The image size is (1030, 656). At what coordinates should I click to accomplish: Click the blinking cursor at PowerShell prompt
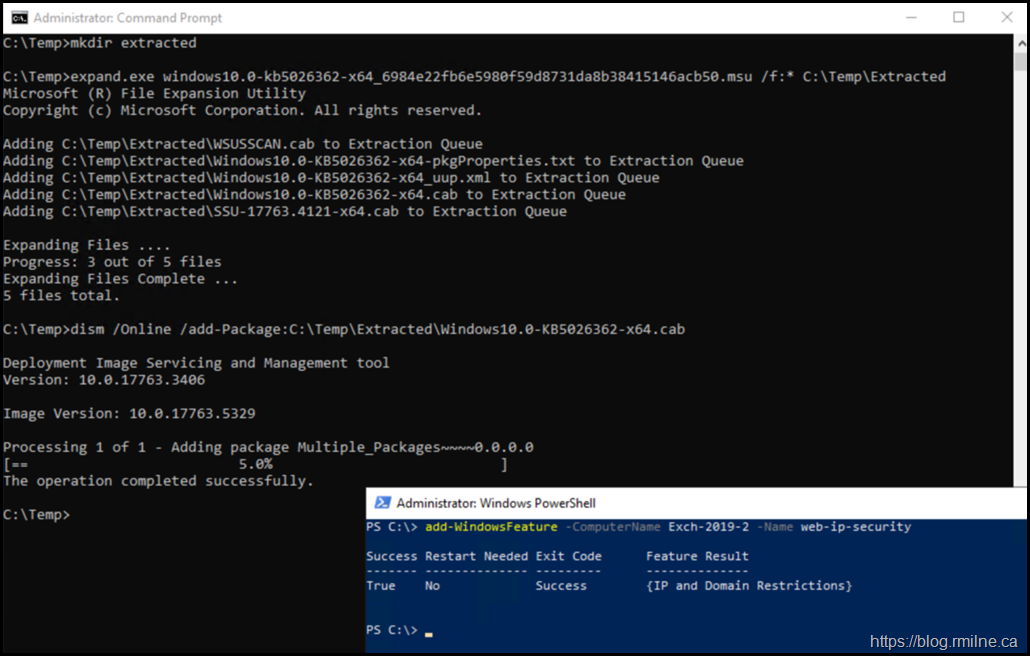[429, 633]
